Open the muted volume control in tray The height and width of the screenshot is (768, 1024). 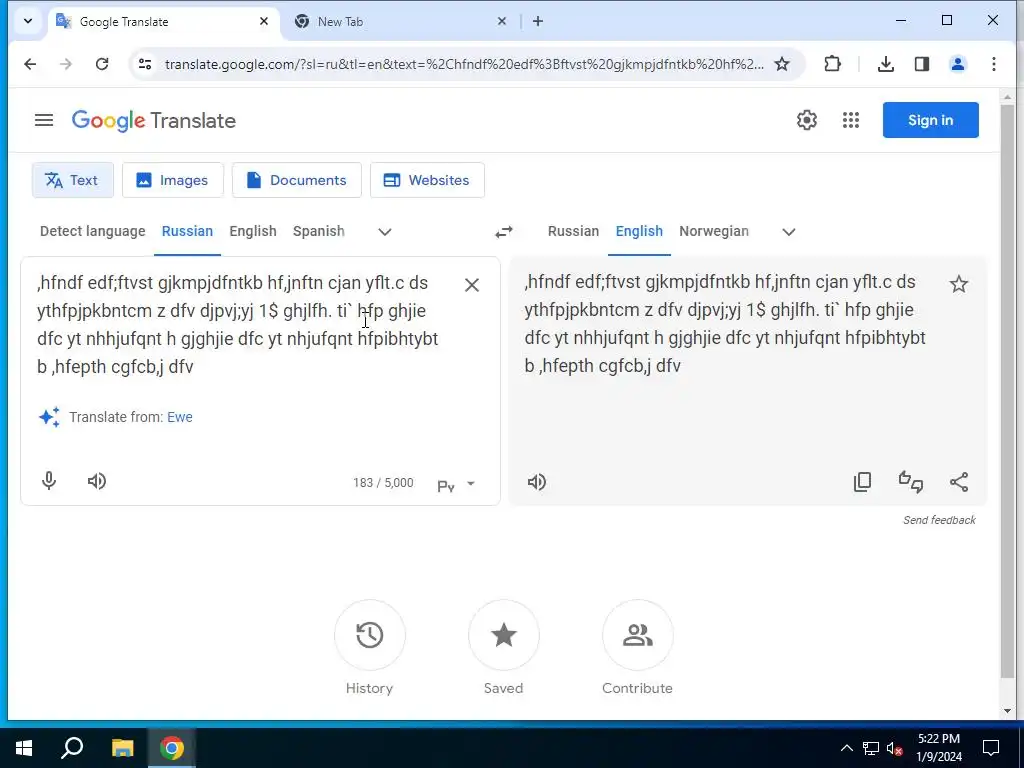tap(894, 748)
